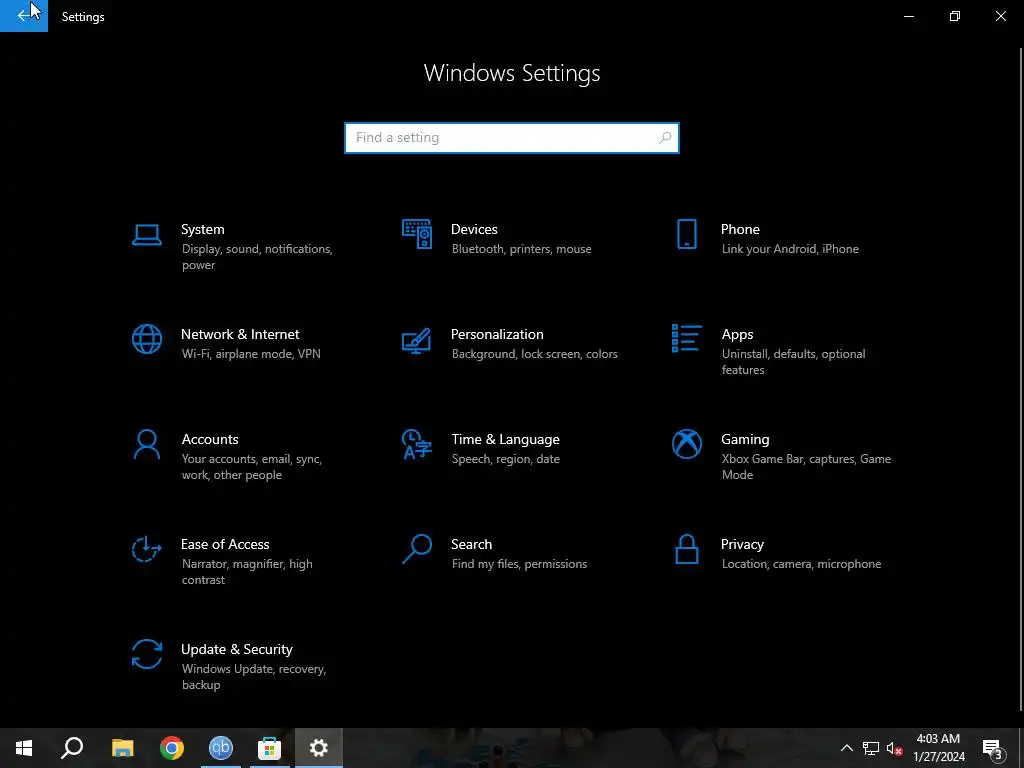
Task: Open the Search magnifier category icon
Action: click(417, 549)
